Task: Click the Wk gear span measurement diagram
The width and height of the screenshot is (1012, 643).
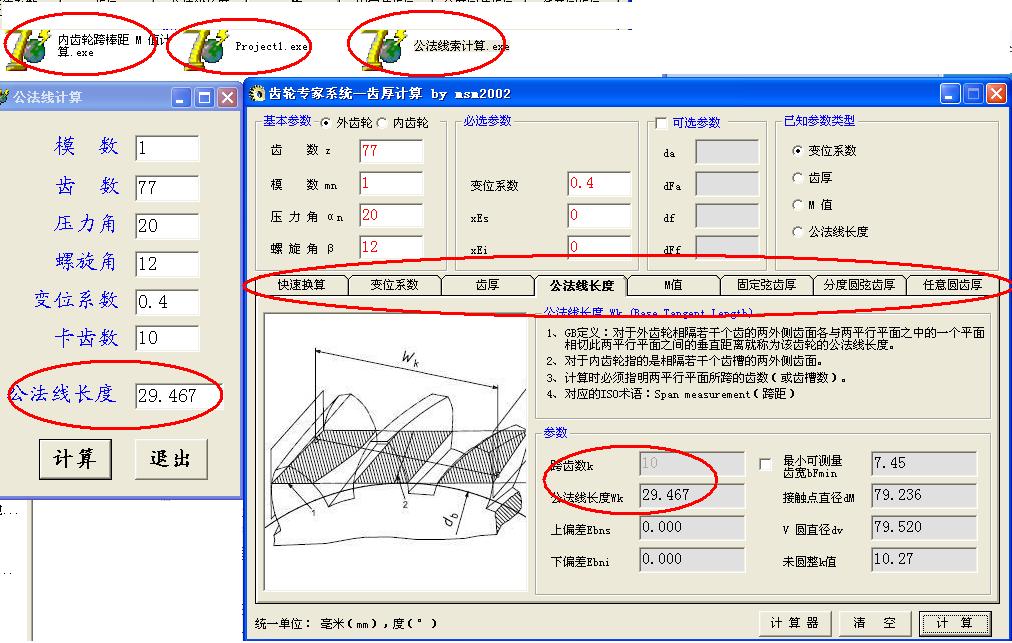Action: point(396,452)
